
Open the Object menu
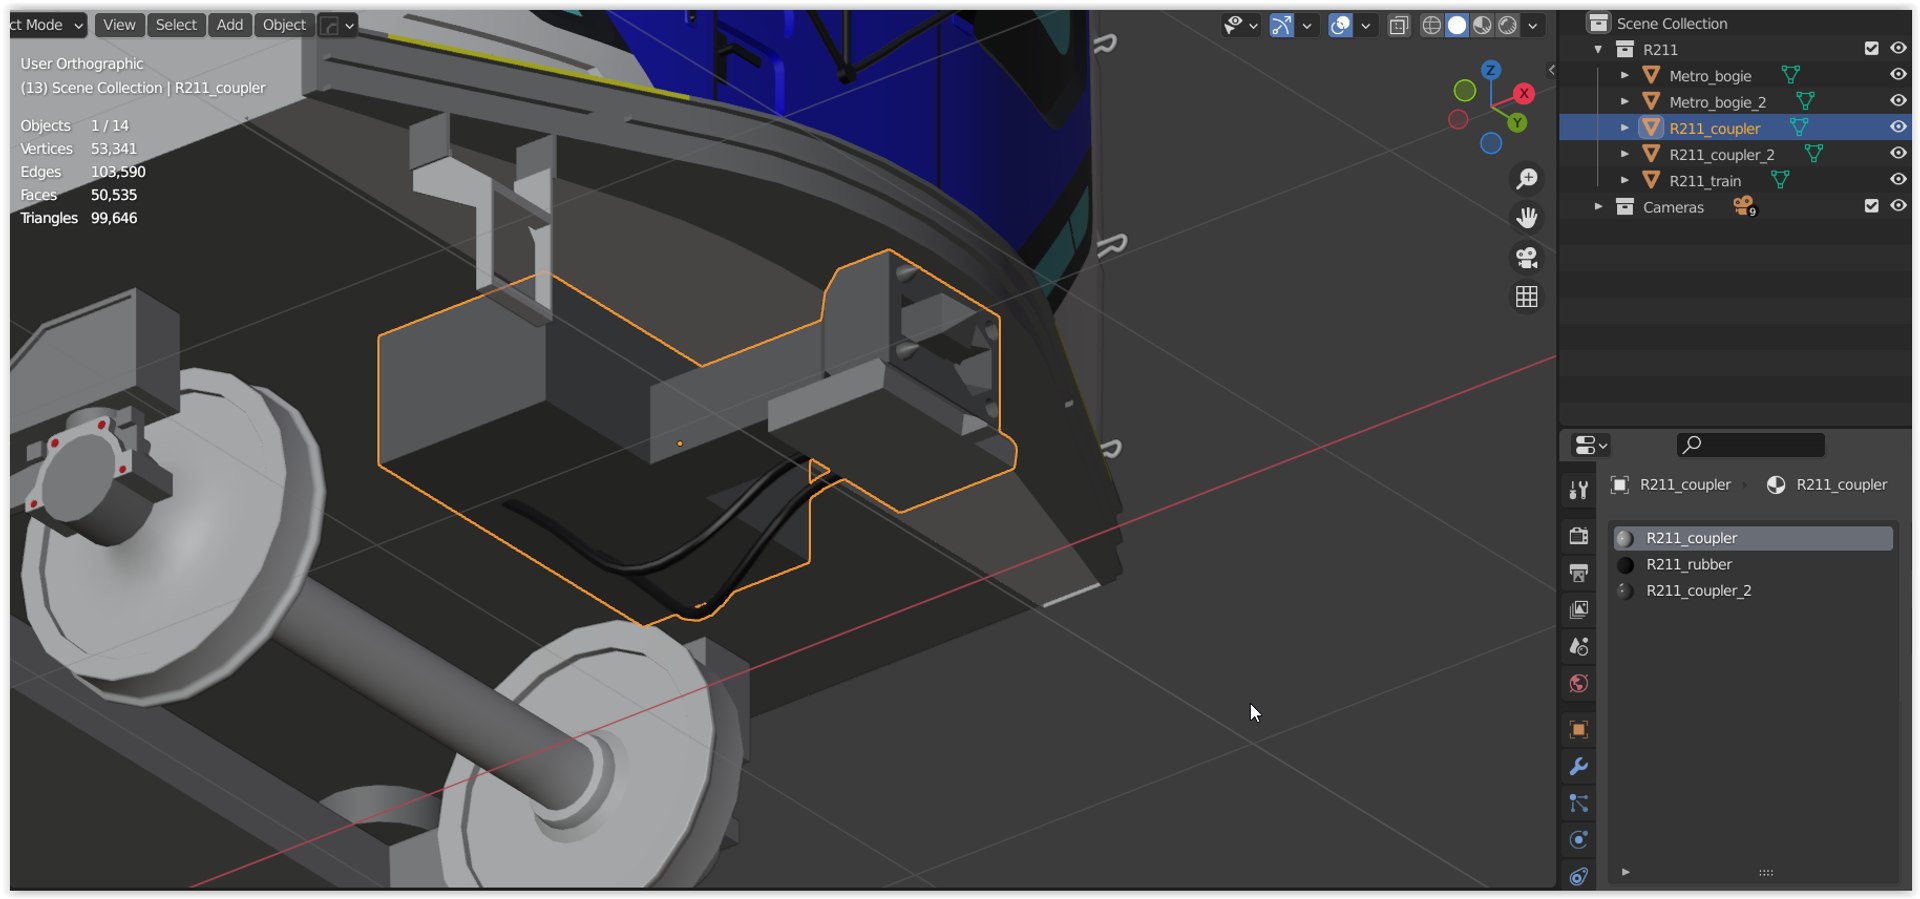(284, 25)
